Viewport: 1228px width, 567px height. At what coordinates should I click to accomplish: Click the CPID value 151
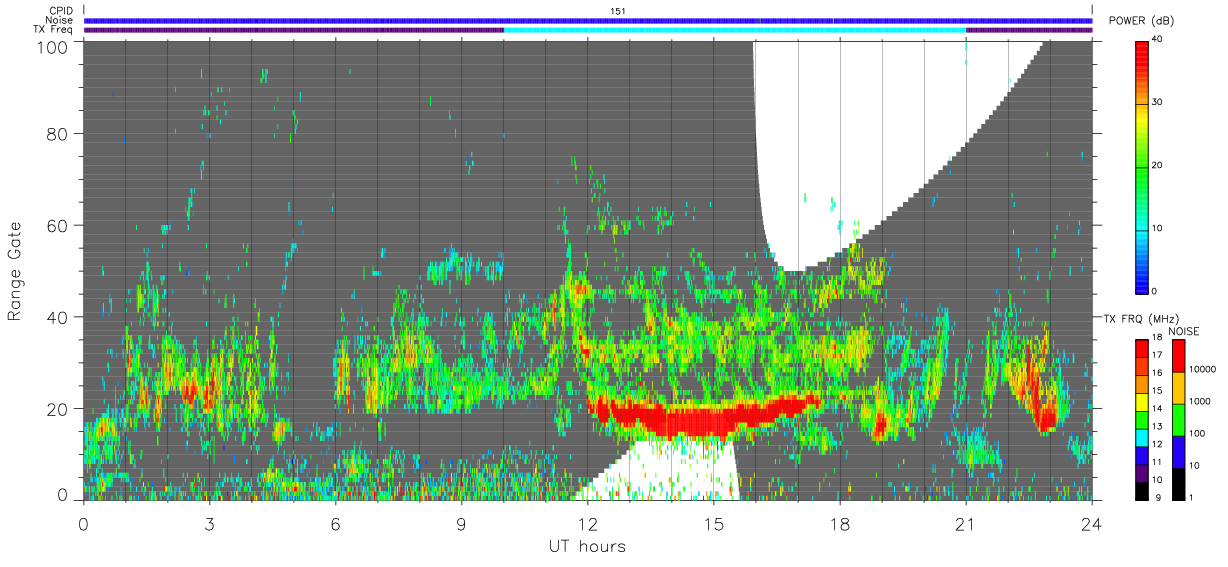[x=617, y=11]
